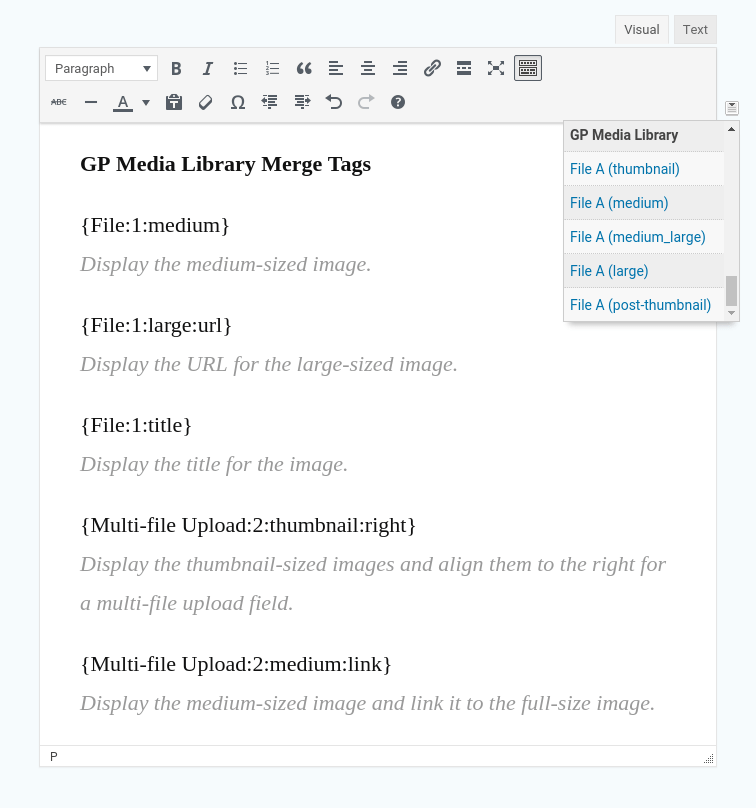Viewport: 756px width, 808px height.
Task: Open the special character Omega picker
Action: pos(238,102)
